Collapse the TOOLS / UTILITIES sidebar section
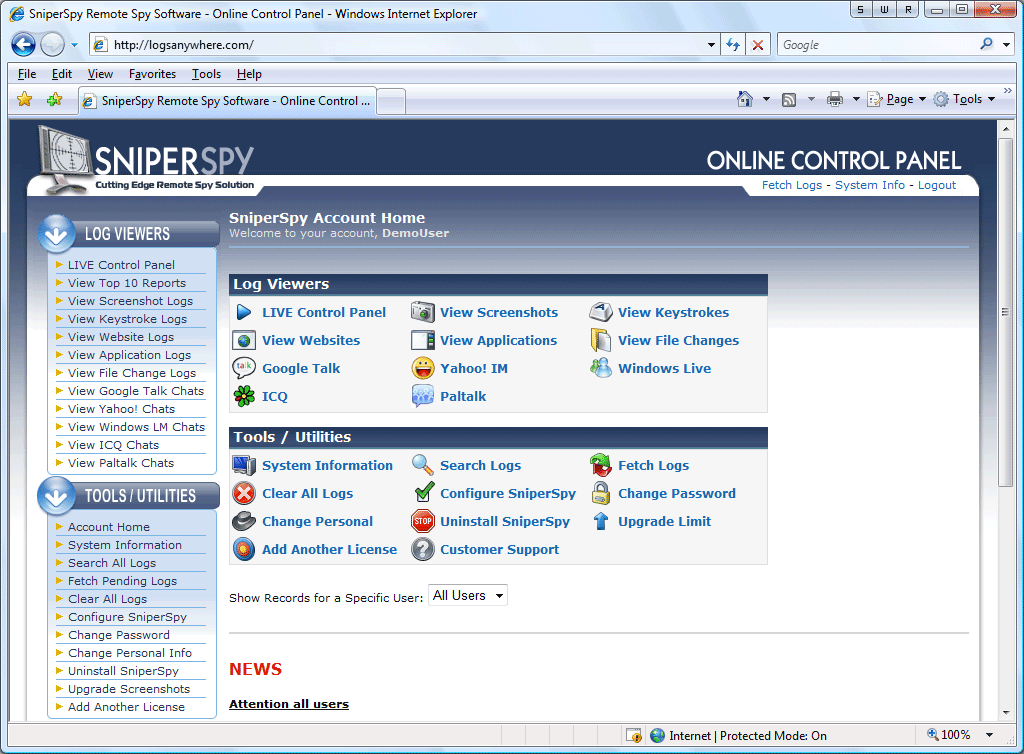 pos(57,496)
